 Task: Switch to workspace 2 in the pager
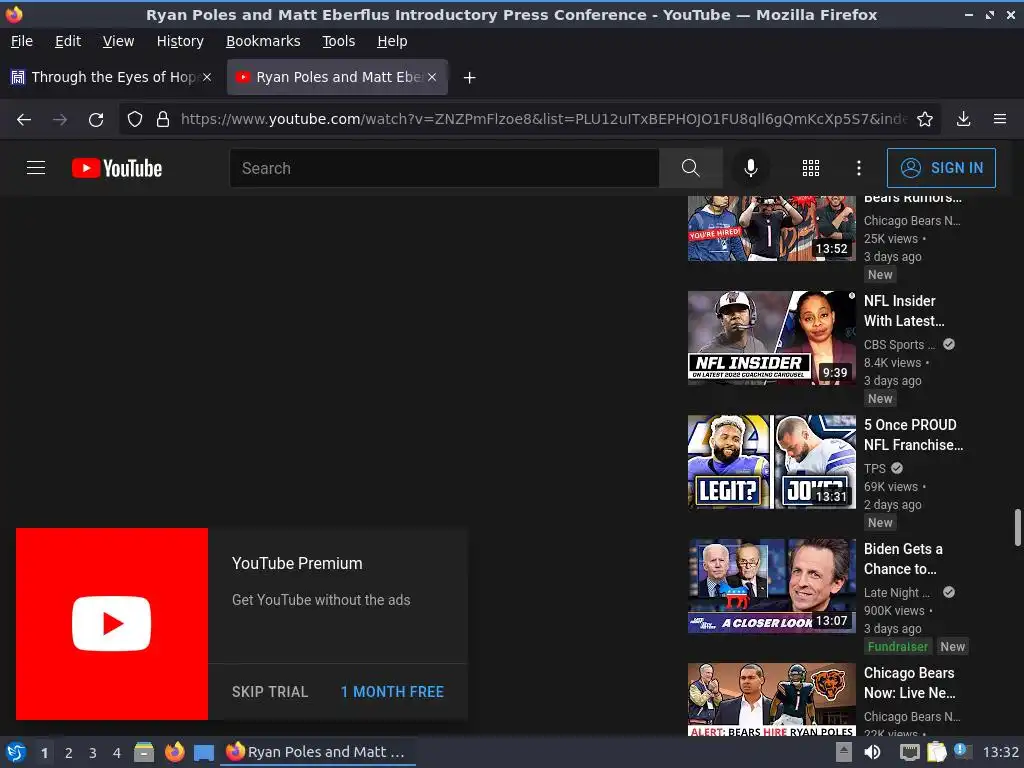68,753
